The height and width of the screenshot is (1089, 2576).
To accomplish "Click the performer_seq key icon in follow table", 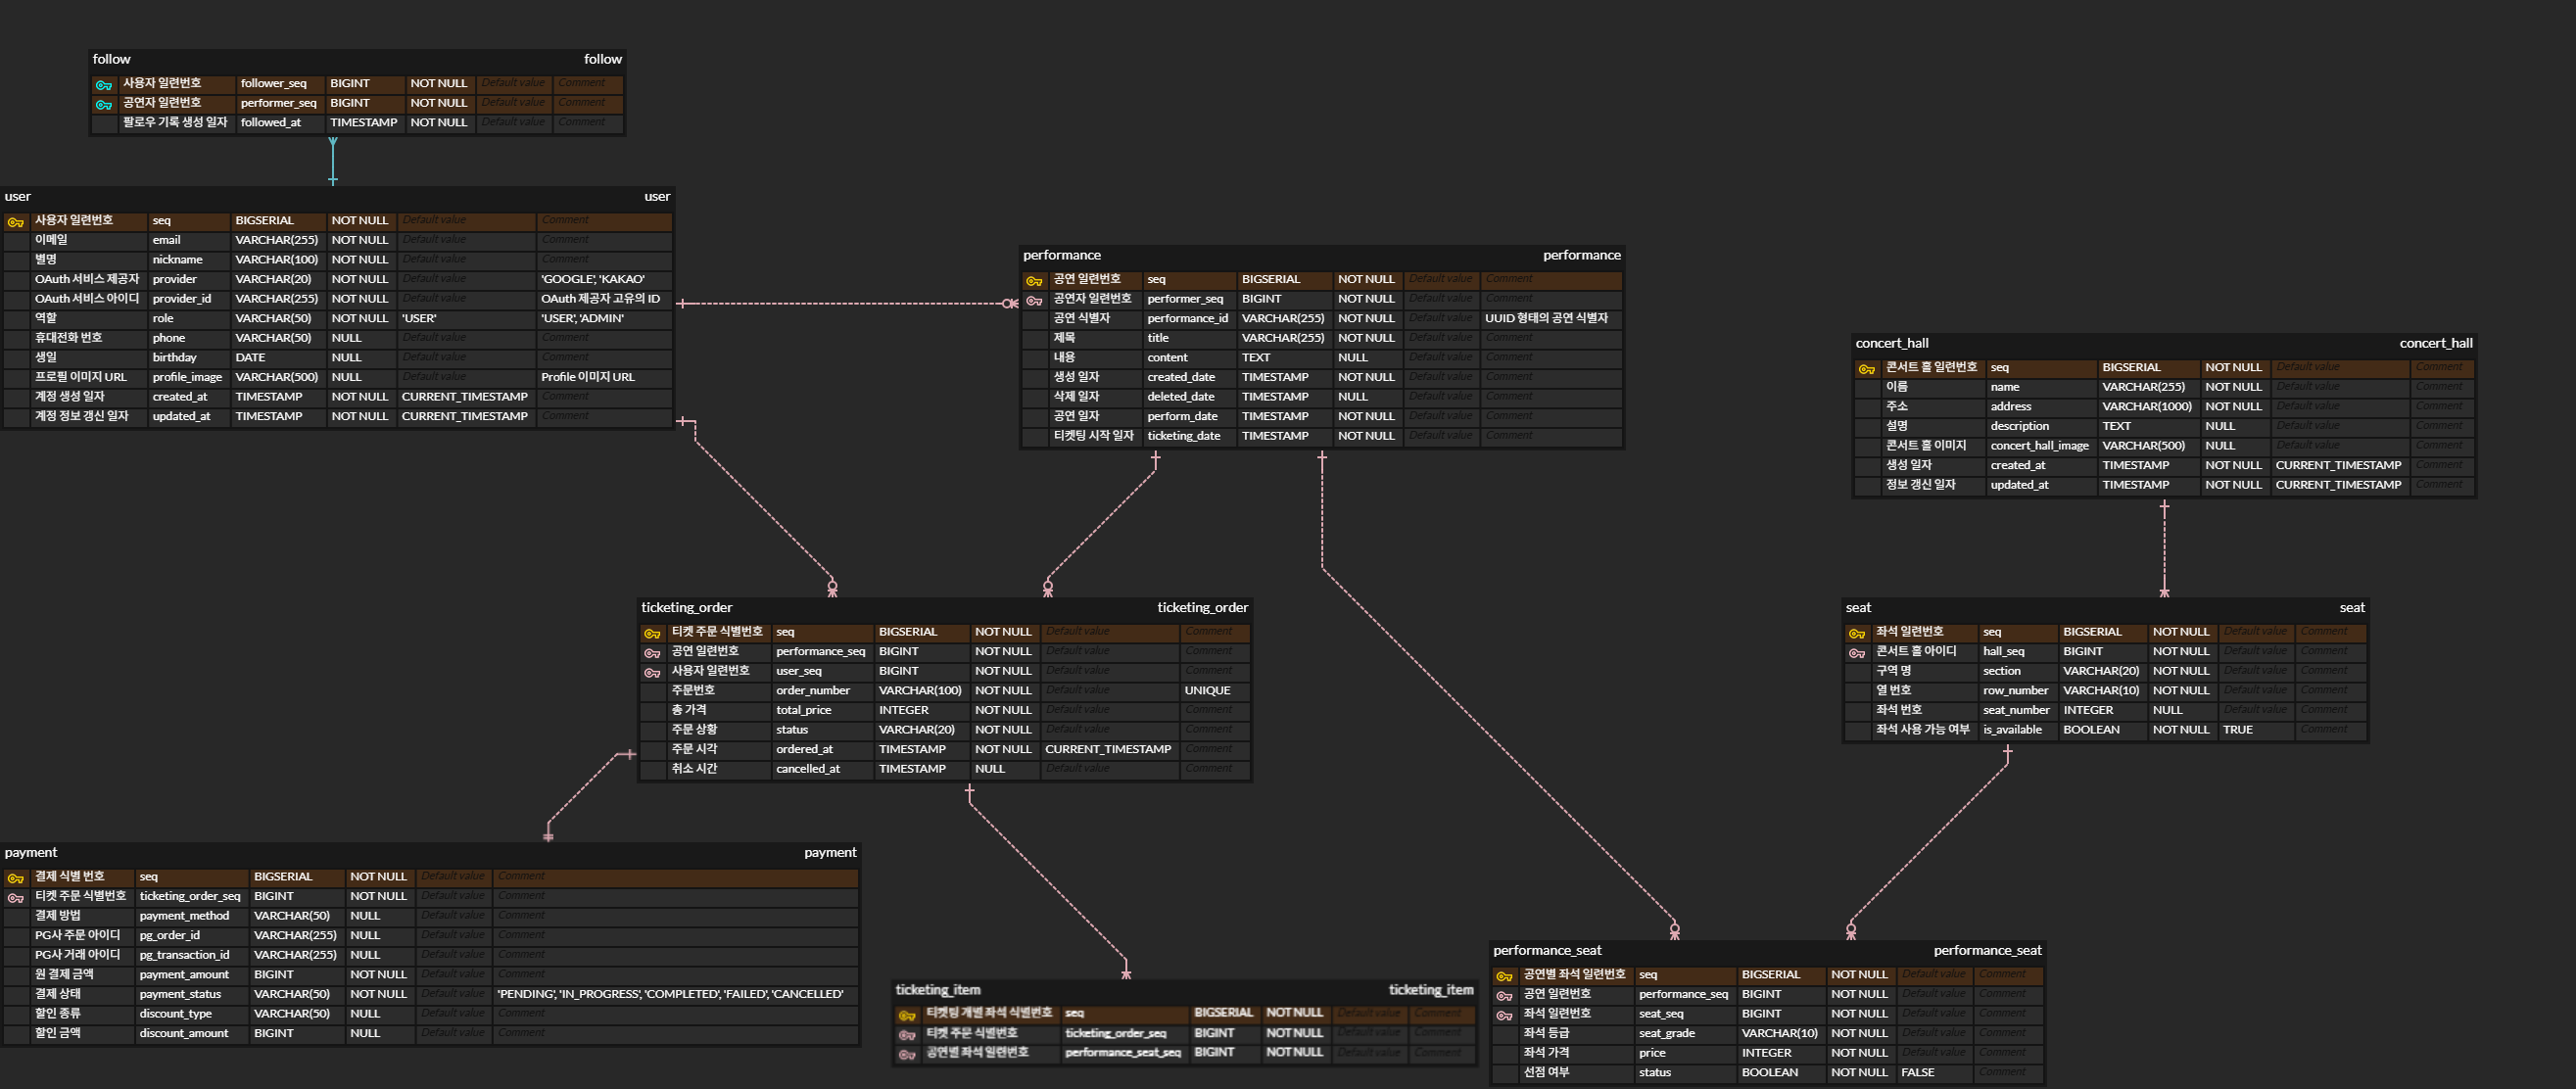I will point(103,104).
